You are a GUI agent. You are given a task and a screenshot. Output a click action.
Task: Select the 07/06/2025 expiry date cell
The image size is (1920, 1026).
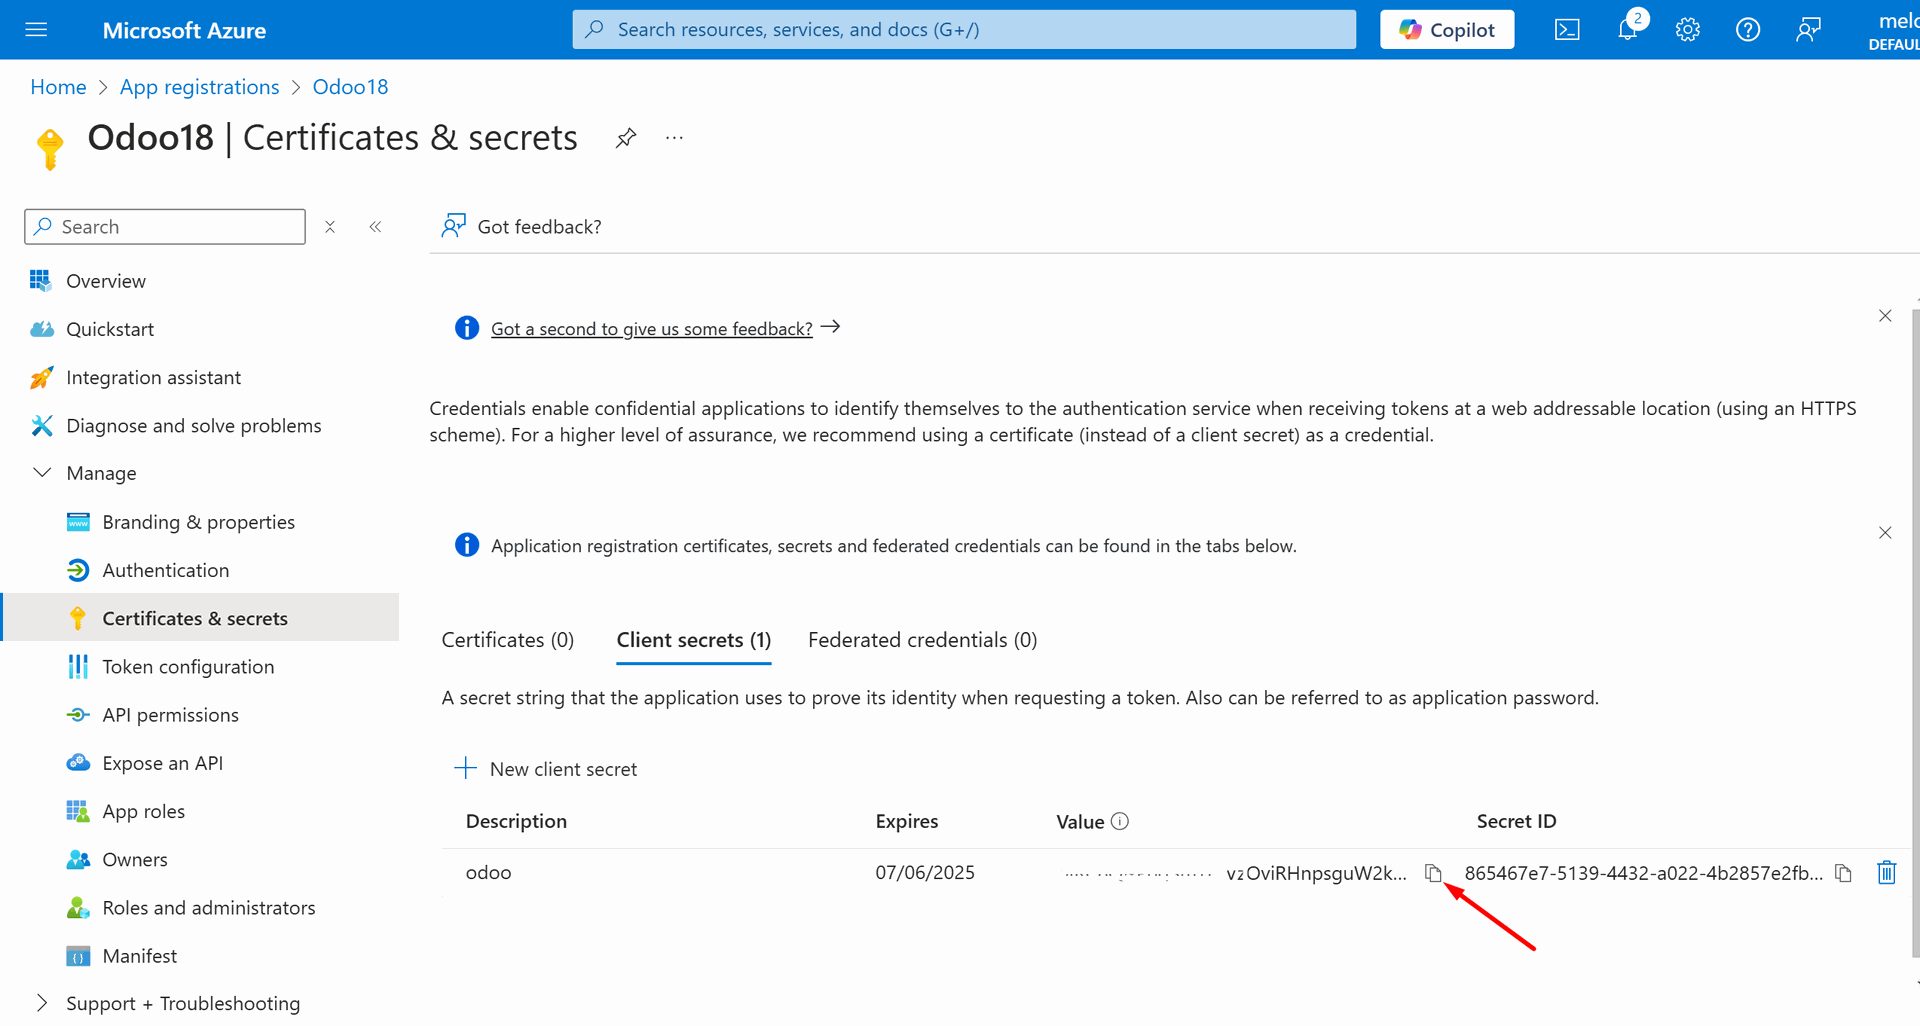(925, 873)
